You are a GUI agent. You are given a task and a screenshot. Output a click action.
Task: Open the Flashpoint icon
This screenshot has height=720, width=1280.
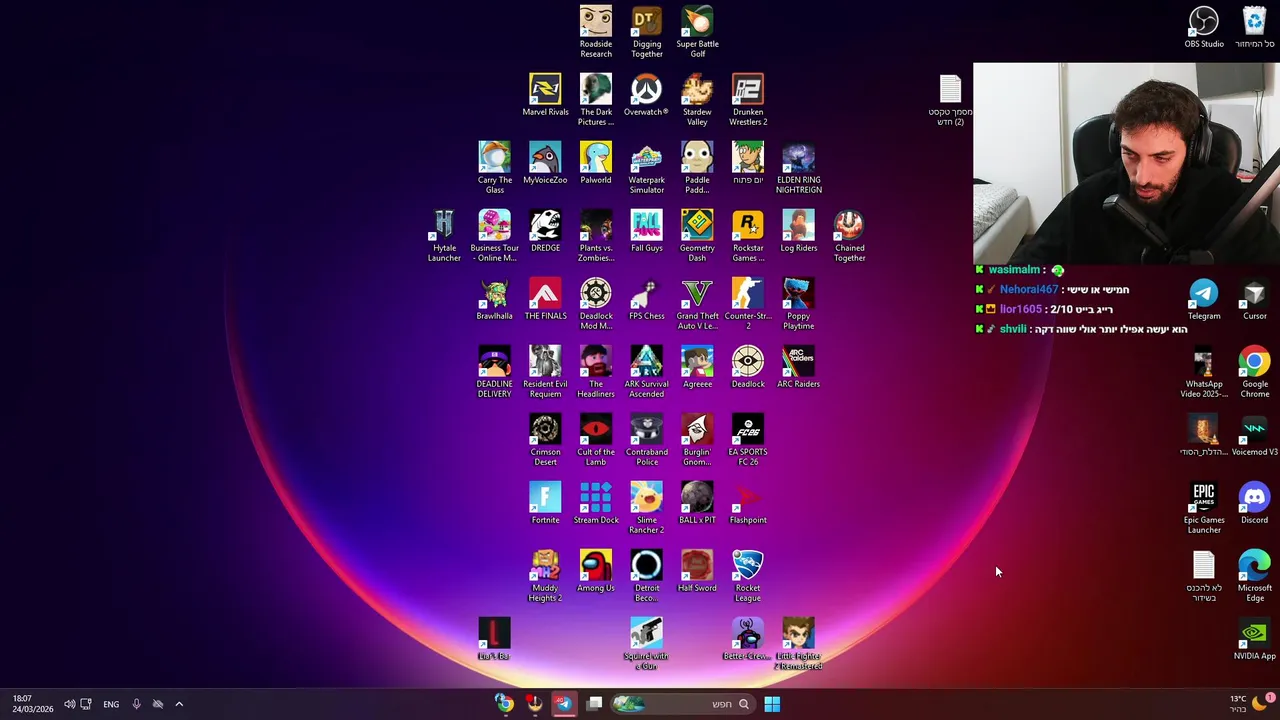[x=748, y=503]
